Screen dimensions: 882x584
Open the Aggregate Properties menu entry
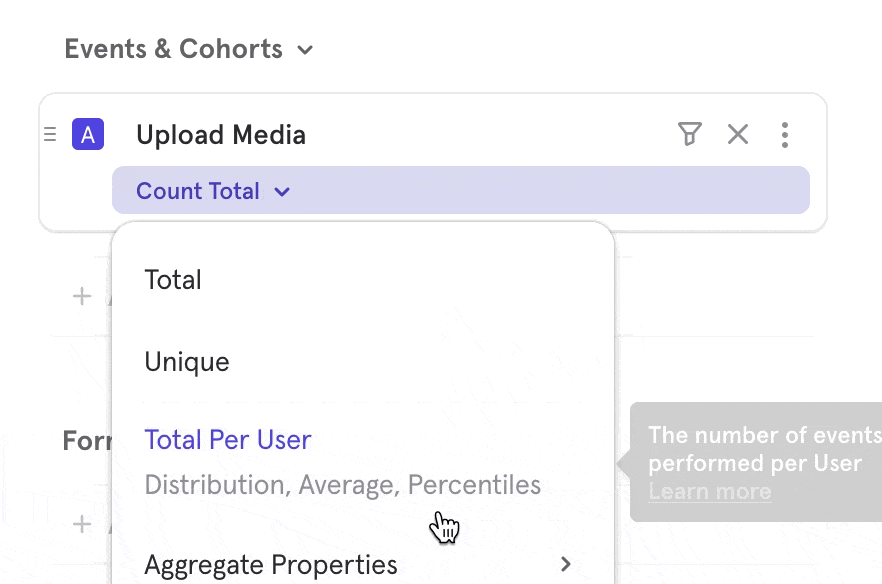pos(271,565)
